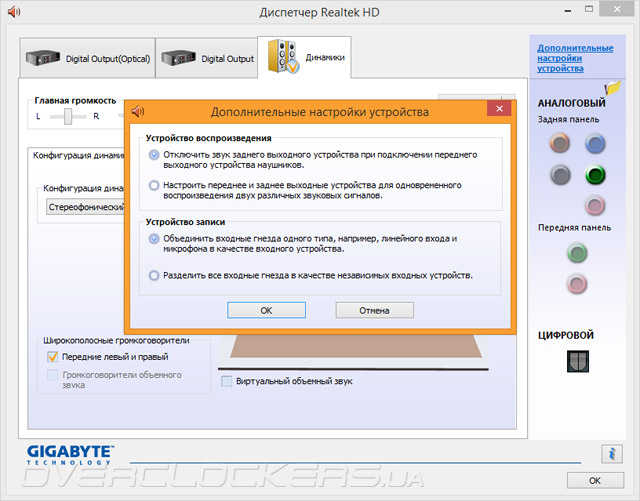The image size is (640, 501).
Task: Open the Конфигурация динамиков sub-tab
Action: pyautogui.click(x=78, y=156)
